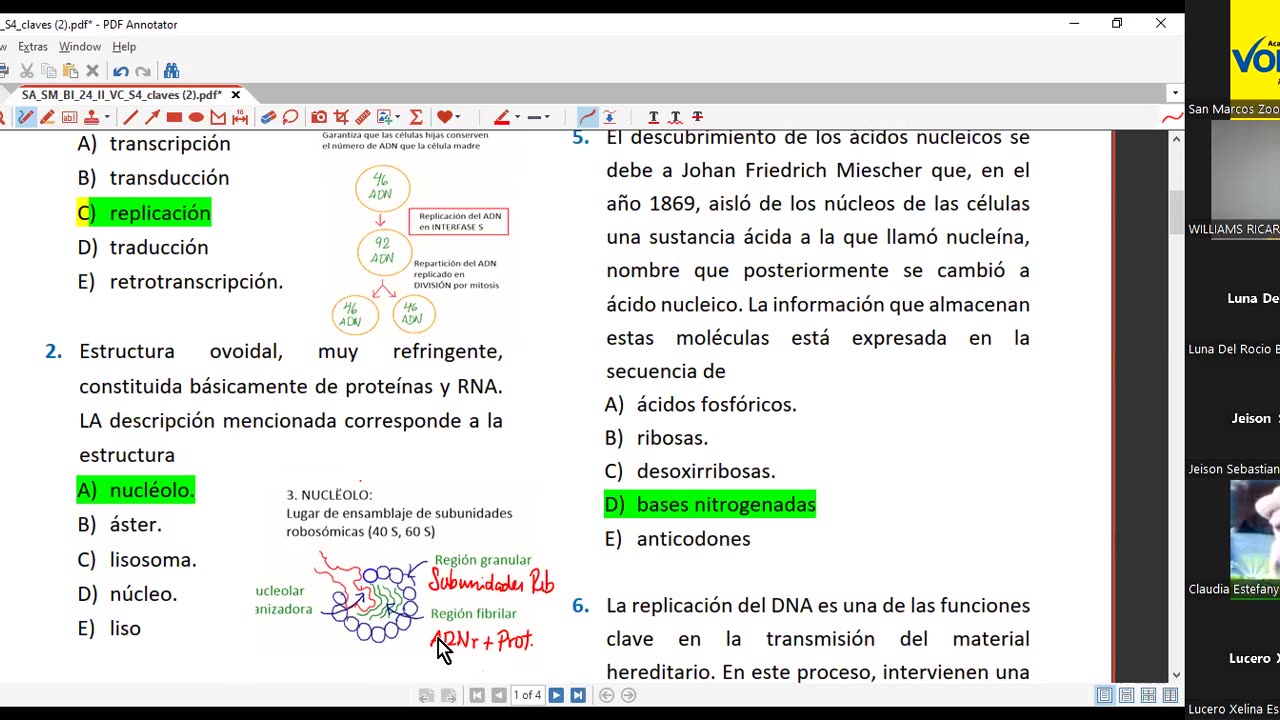Open the Extras menu
The image size is (1280, 720).
pyautogui.click(x=33, y=47)
